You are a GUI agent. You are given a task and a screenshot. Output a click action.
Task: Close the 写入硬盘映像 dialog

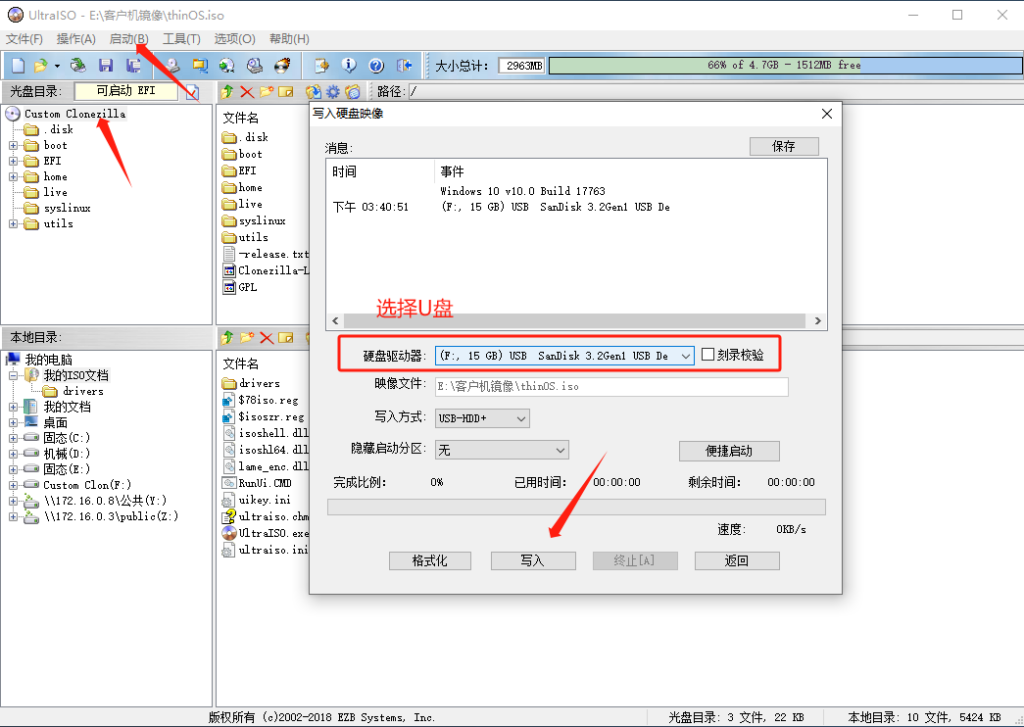827,114
